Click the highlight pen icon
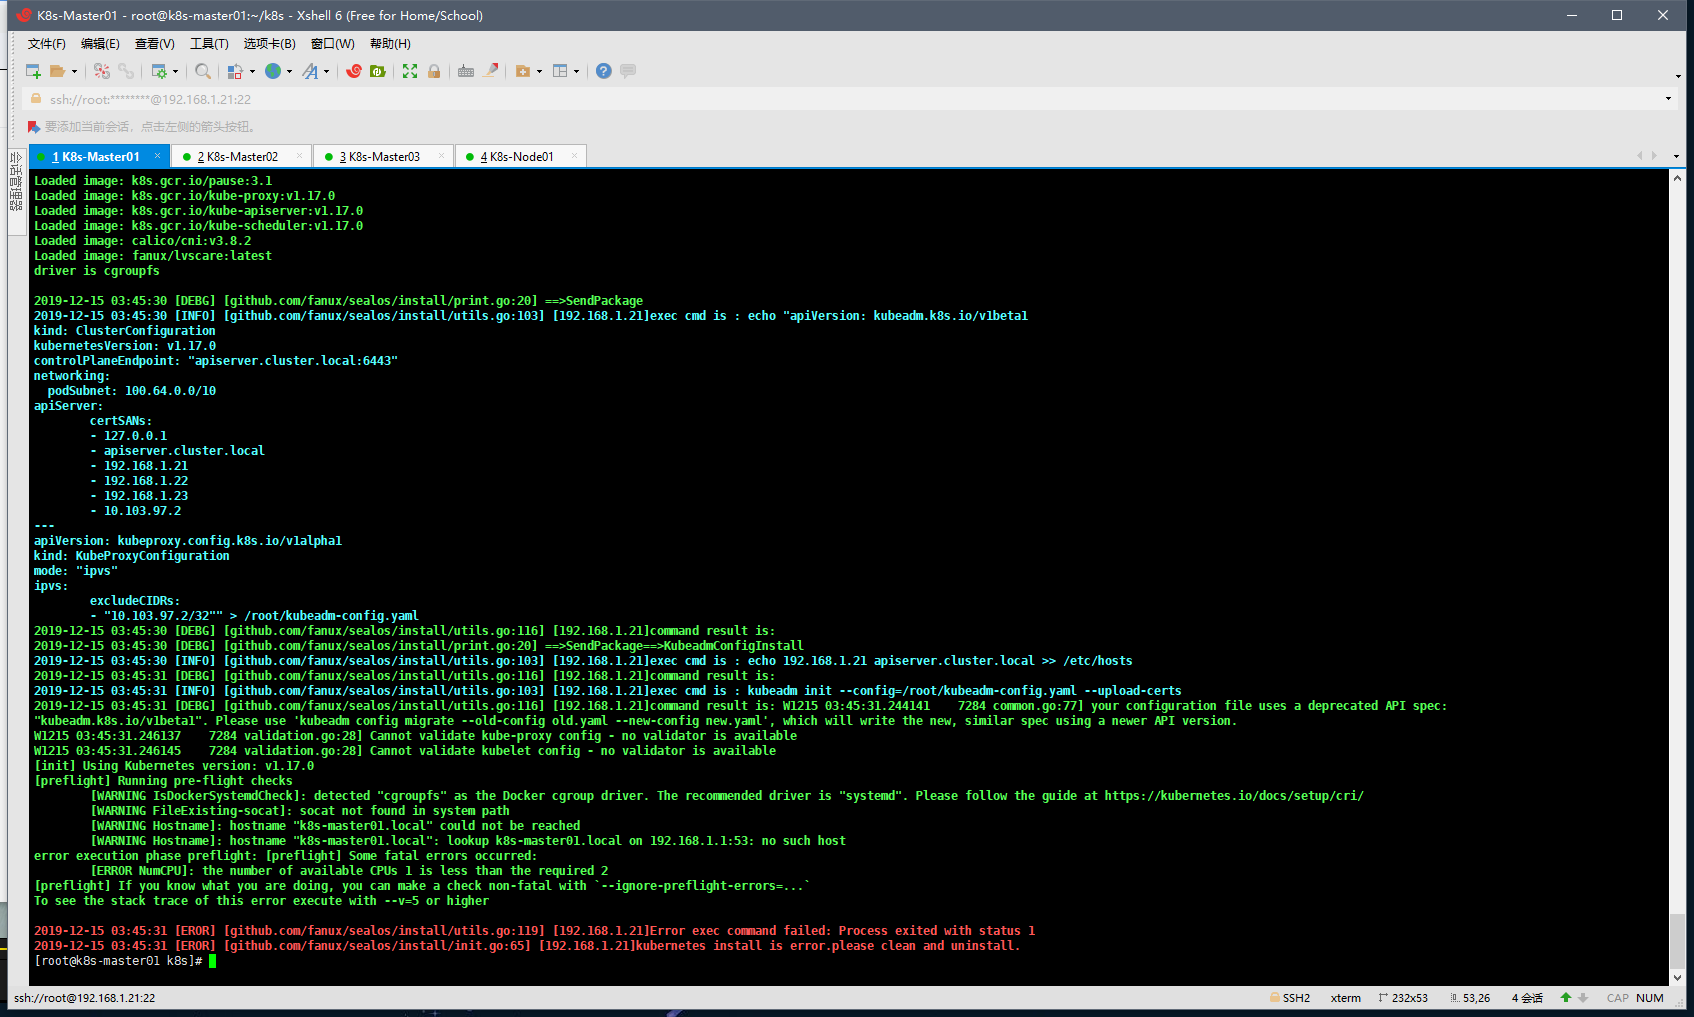Screen dimensions: 1694x1017 coord(490,71)
